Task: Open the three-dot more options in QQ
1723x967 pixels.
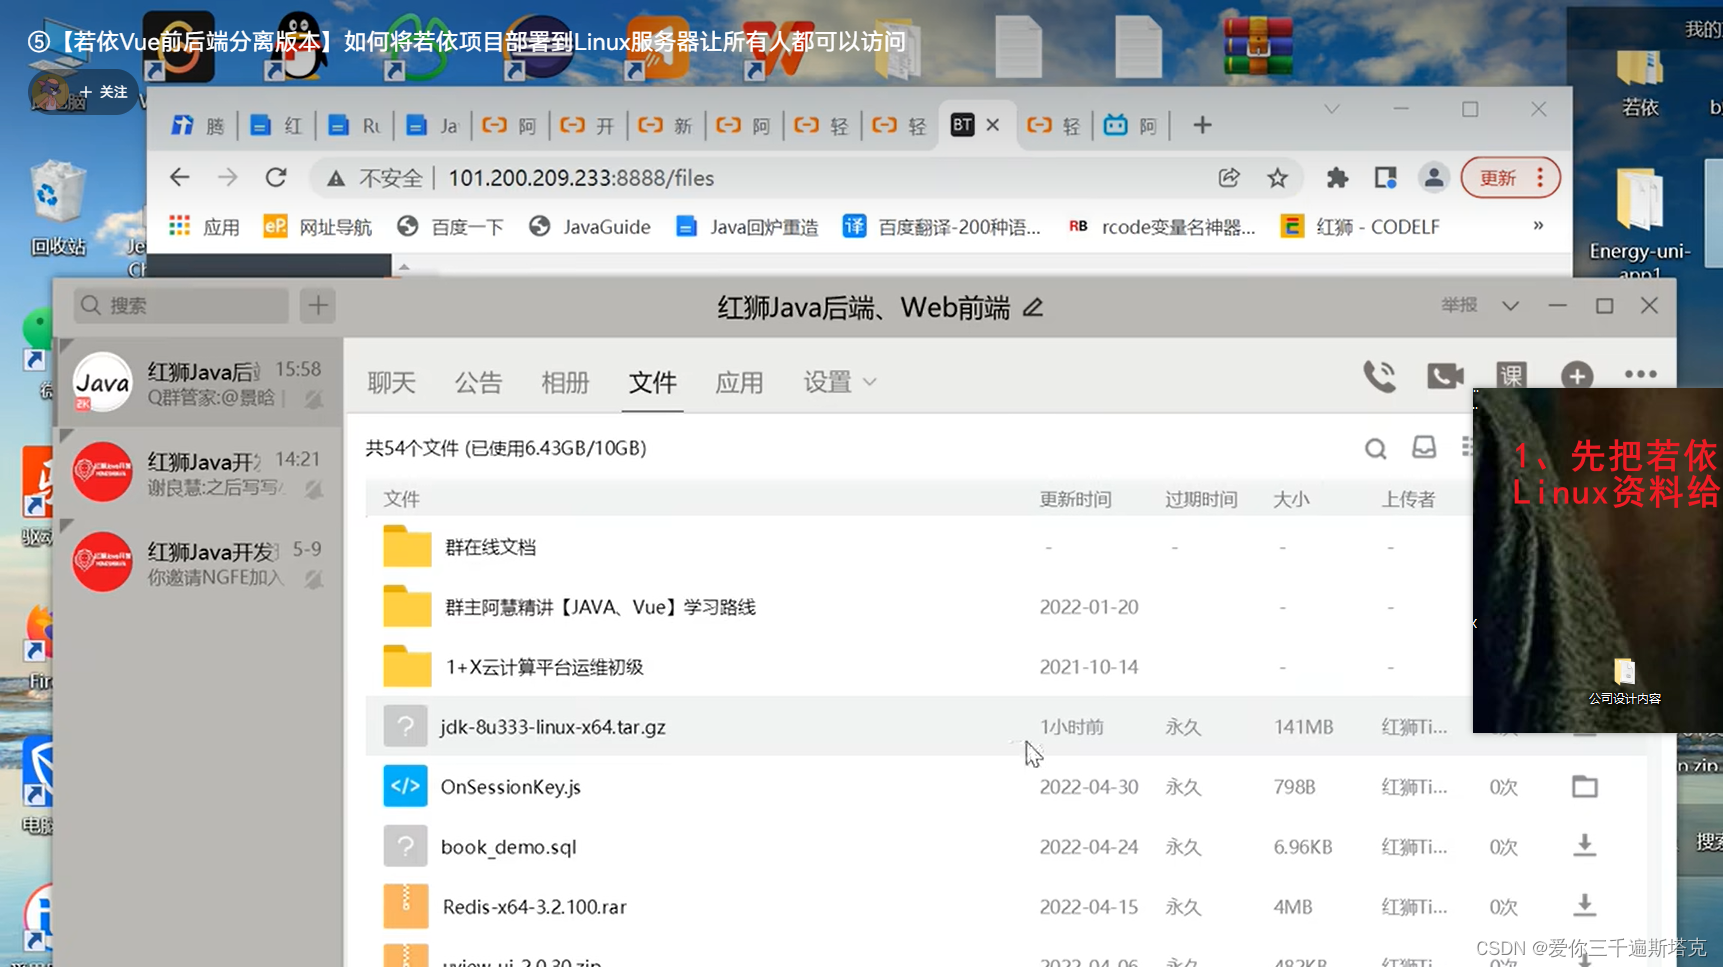Action: point(1641,374)
